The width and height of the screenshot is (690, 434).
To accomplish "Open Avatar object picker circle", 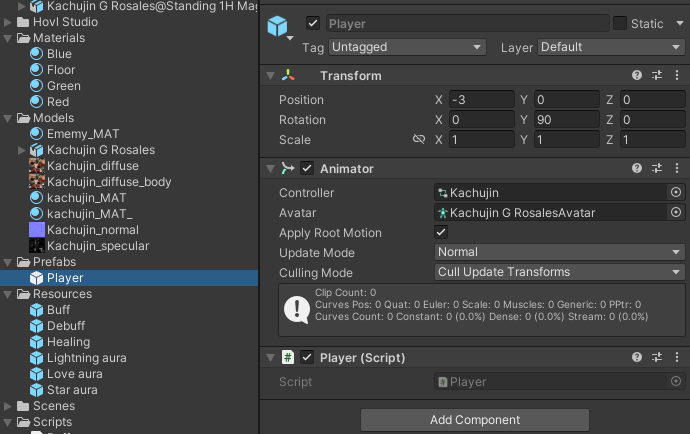I will tap(676, 213).
